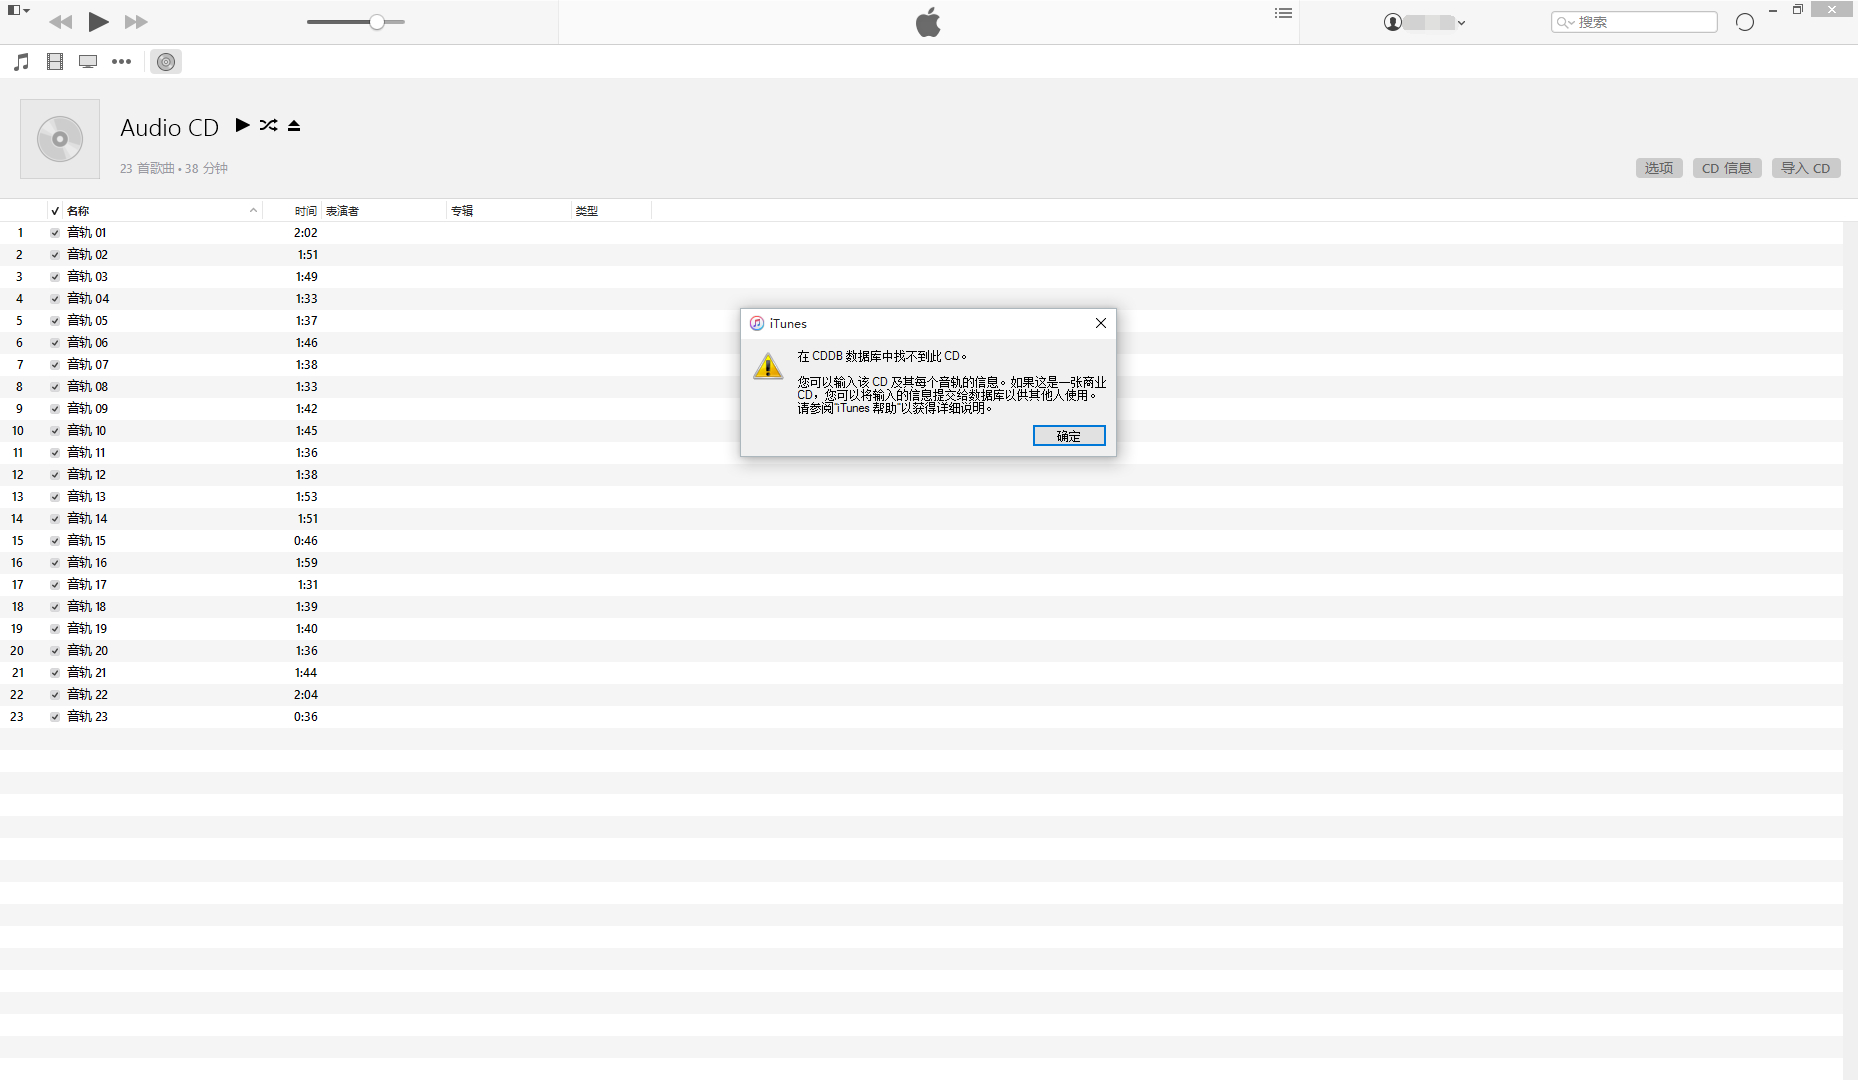Close the iTunes warning dialog
1858x1080 pixels.
tap(1101, 323)
